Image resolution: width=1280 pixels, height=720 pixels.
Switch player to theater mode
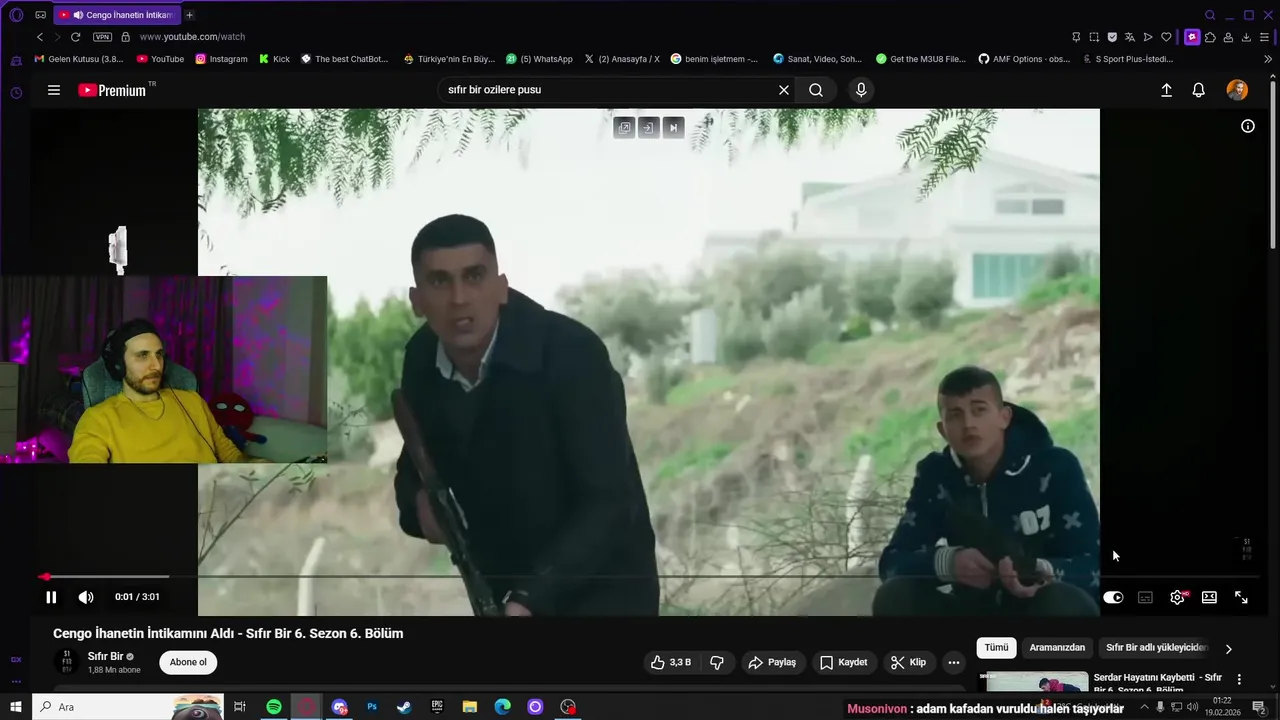tap(1209, 597)
